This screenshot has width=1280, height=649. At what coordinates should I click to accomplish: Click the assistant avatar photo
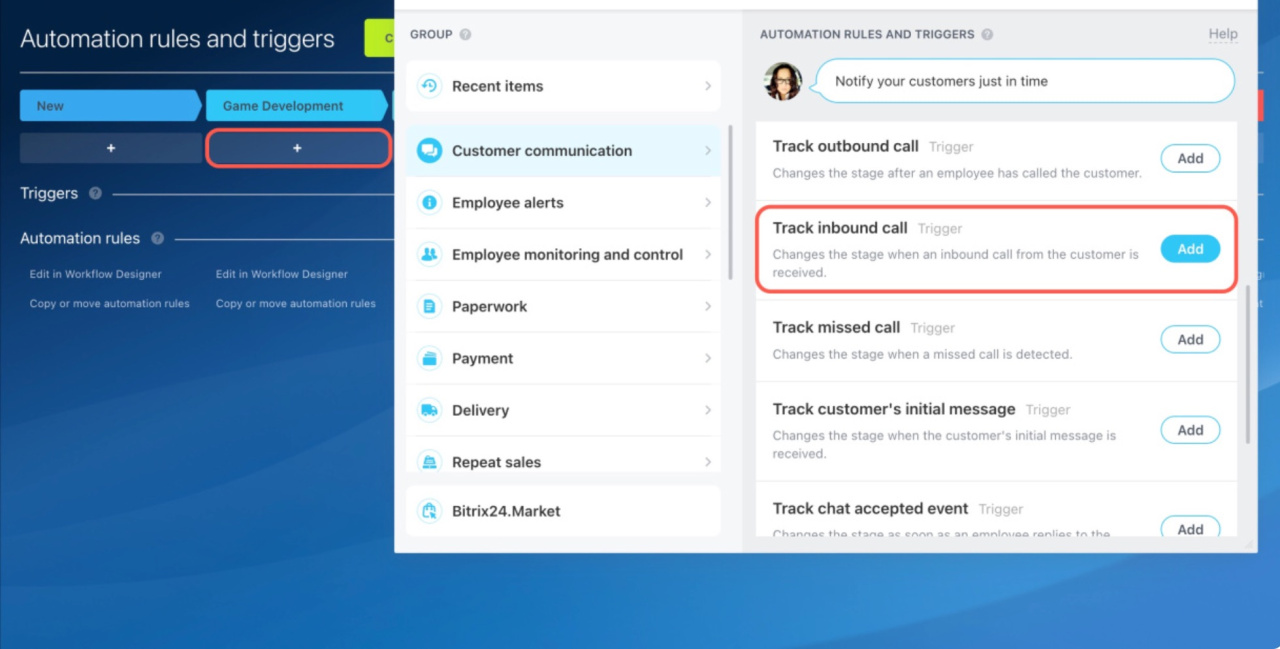pyautogui.click(x=783, y=82)
